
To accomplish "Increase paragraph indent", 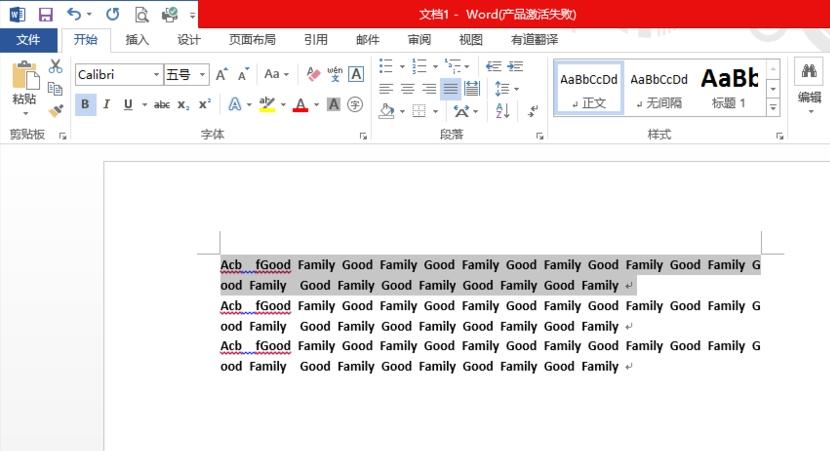I will [515, 66].
